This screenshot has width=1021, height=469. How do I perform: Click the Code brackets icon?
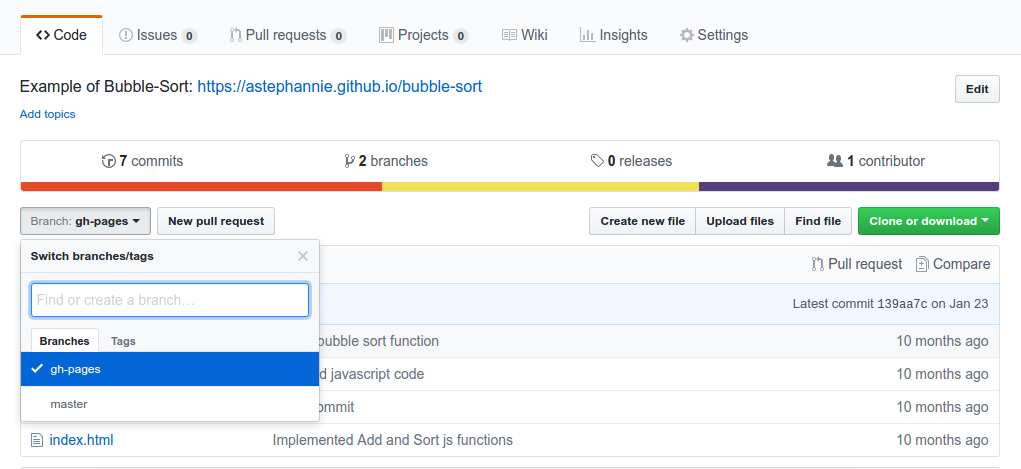43,35
